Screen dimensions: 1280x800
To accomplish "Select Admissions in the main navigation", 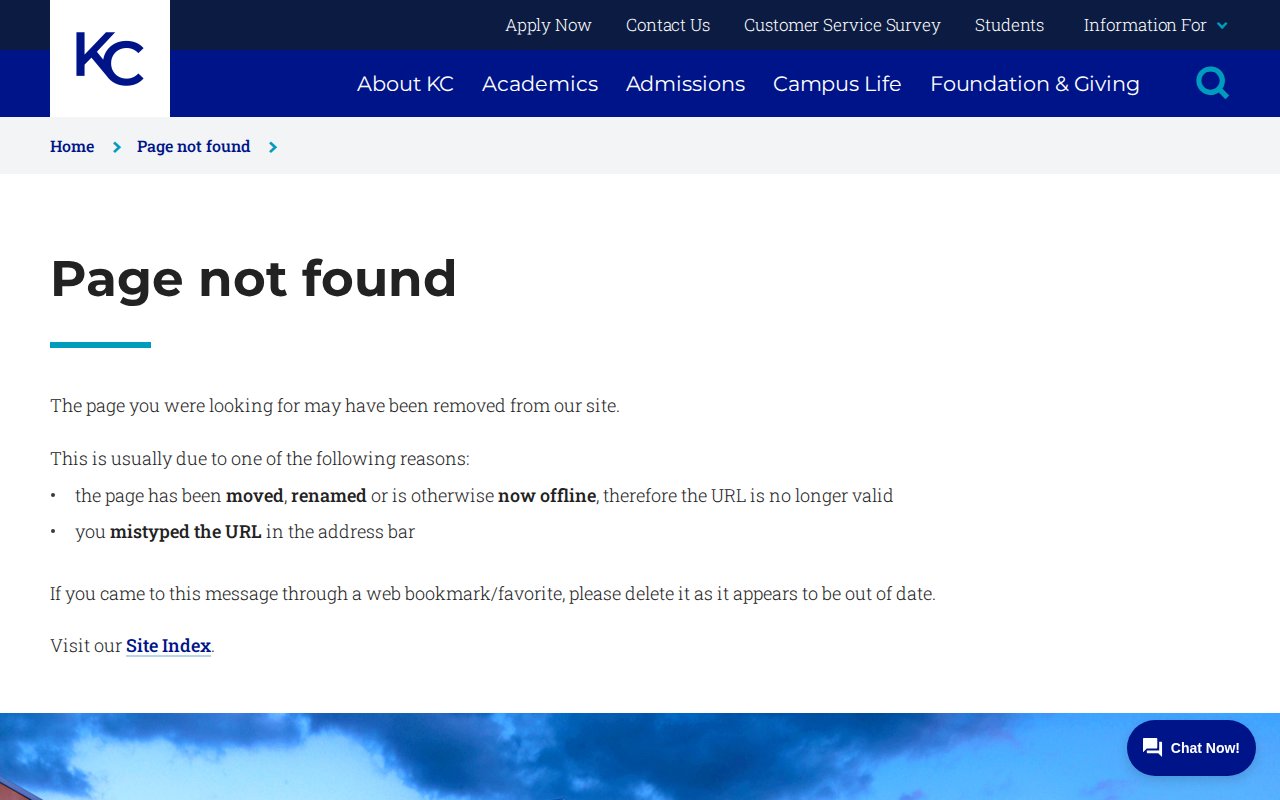I will (685, 84).
